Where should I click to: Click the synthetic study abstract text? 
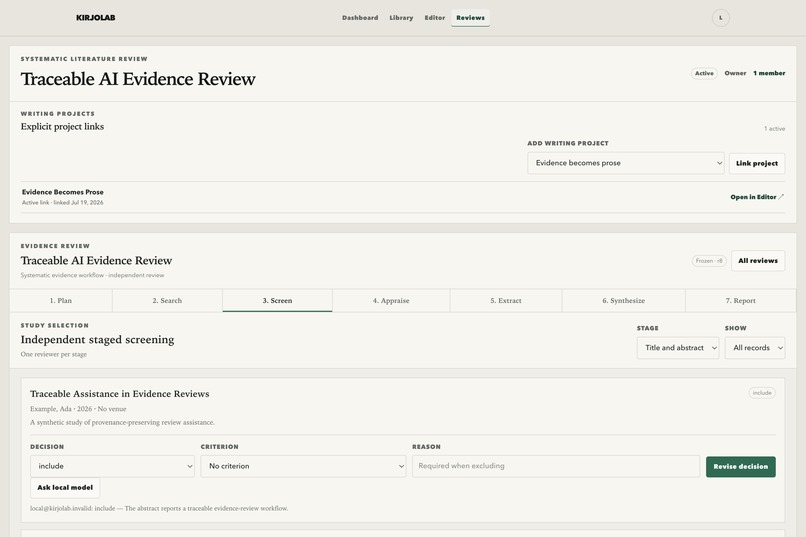(122, 422)
